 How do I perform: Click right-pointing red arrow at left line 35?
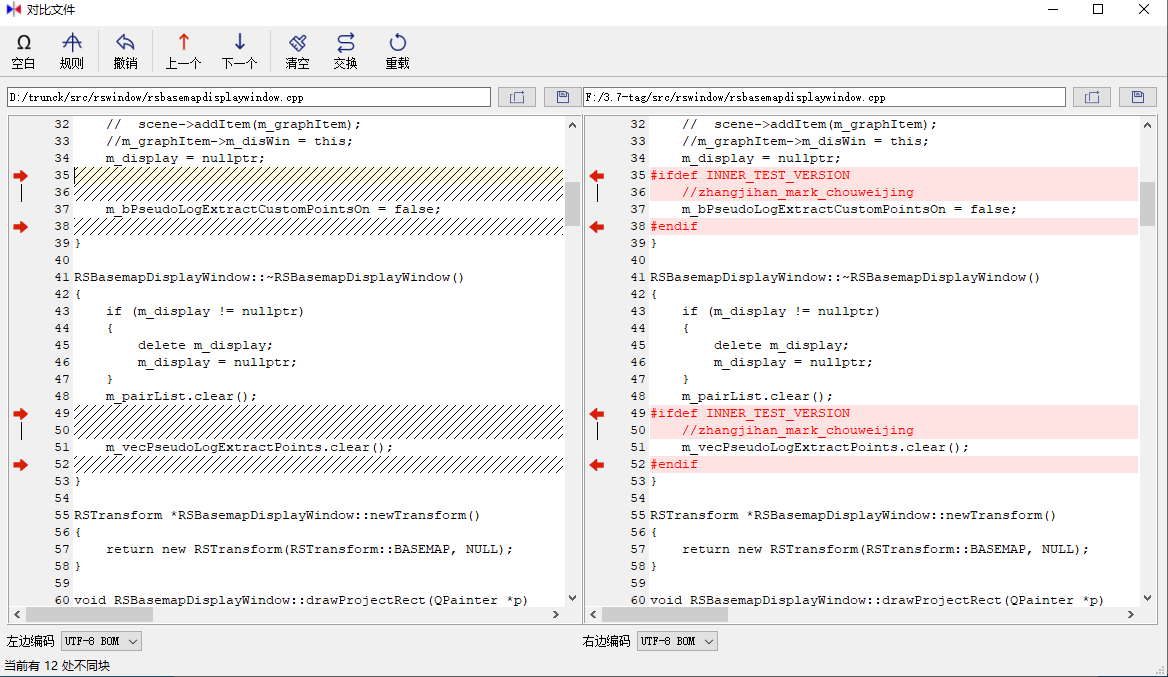click(20, 176)
